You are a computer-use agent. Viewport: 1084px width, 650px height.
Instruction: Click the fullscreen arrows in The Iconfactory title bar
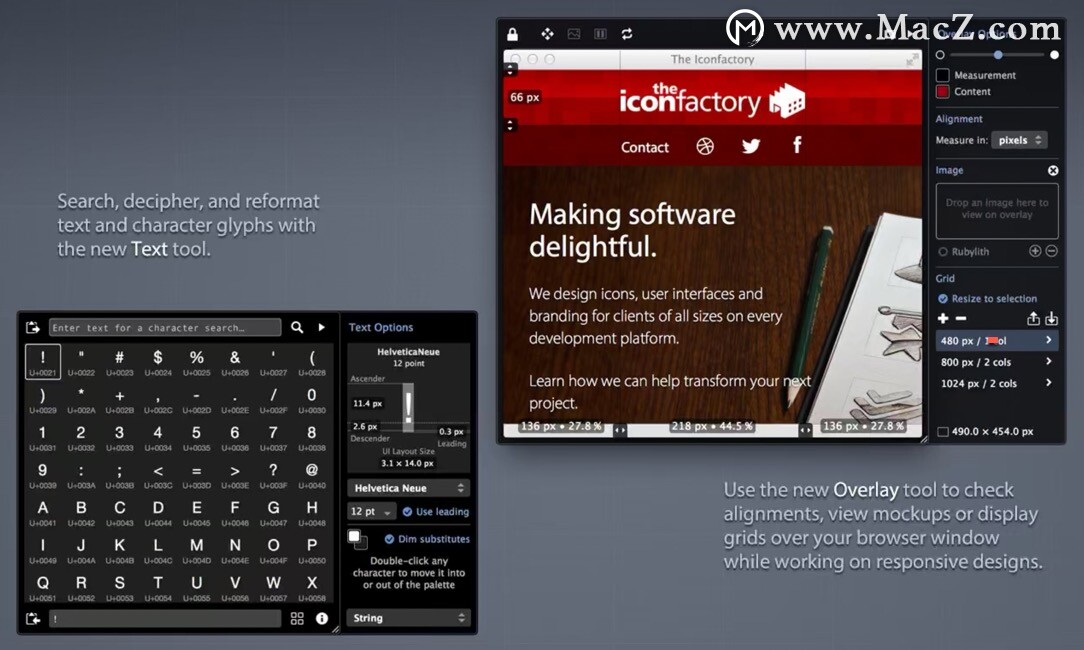tap(913, 60)
